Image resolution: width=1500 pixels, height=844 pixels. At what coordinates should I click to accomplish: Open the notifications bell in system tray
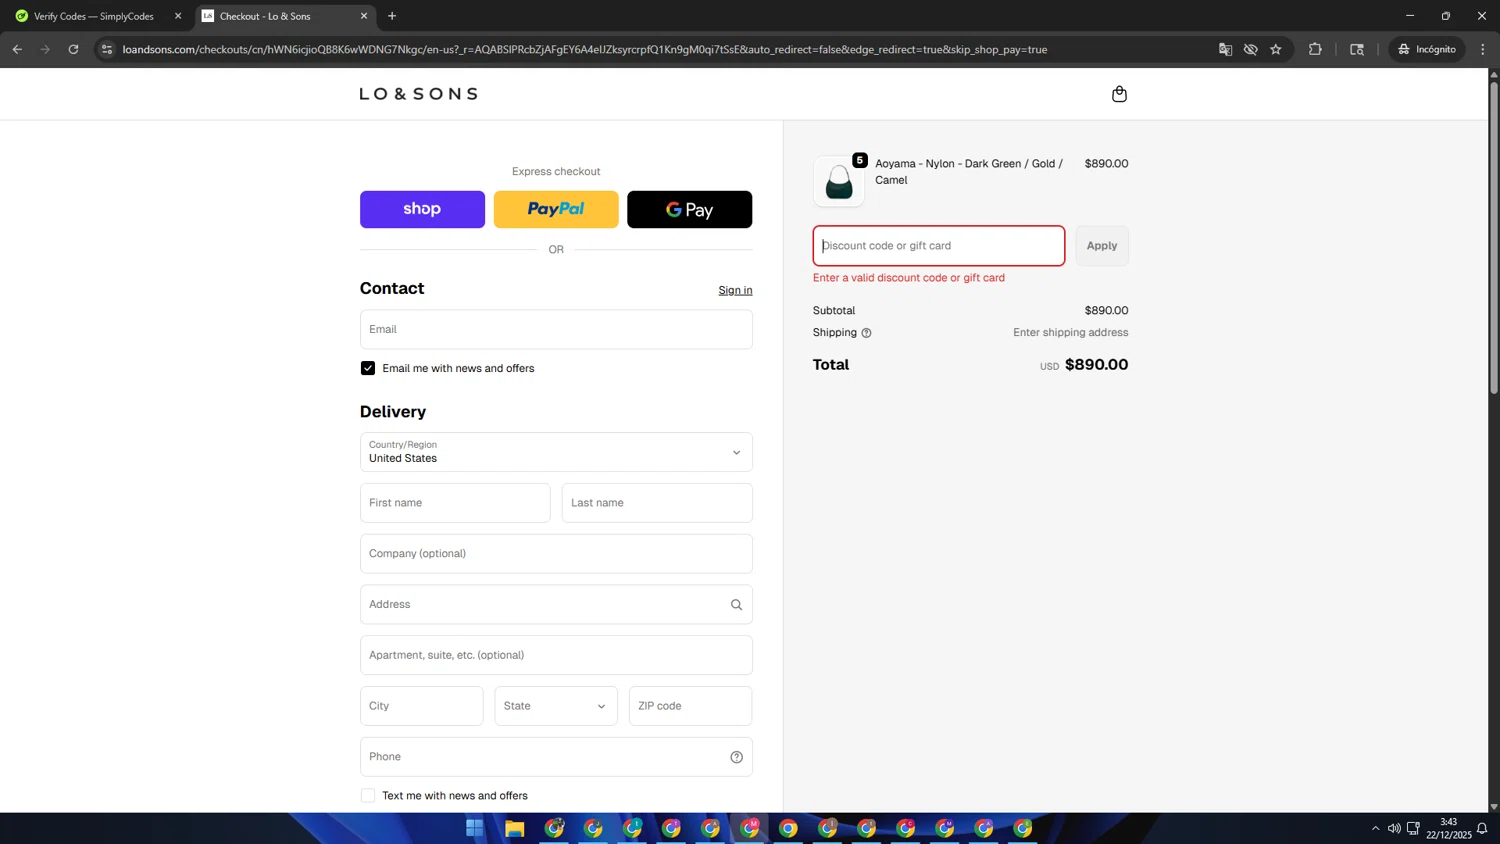pos(1482,828)
